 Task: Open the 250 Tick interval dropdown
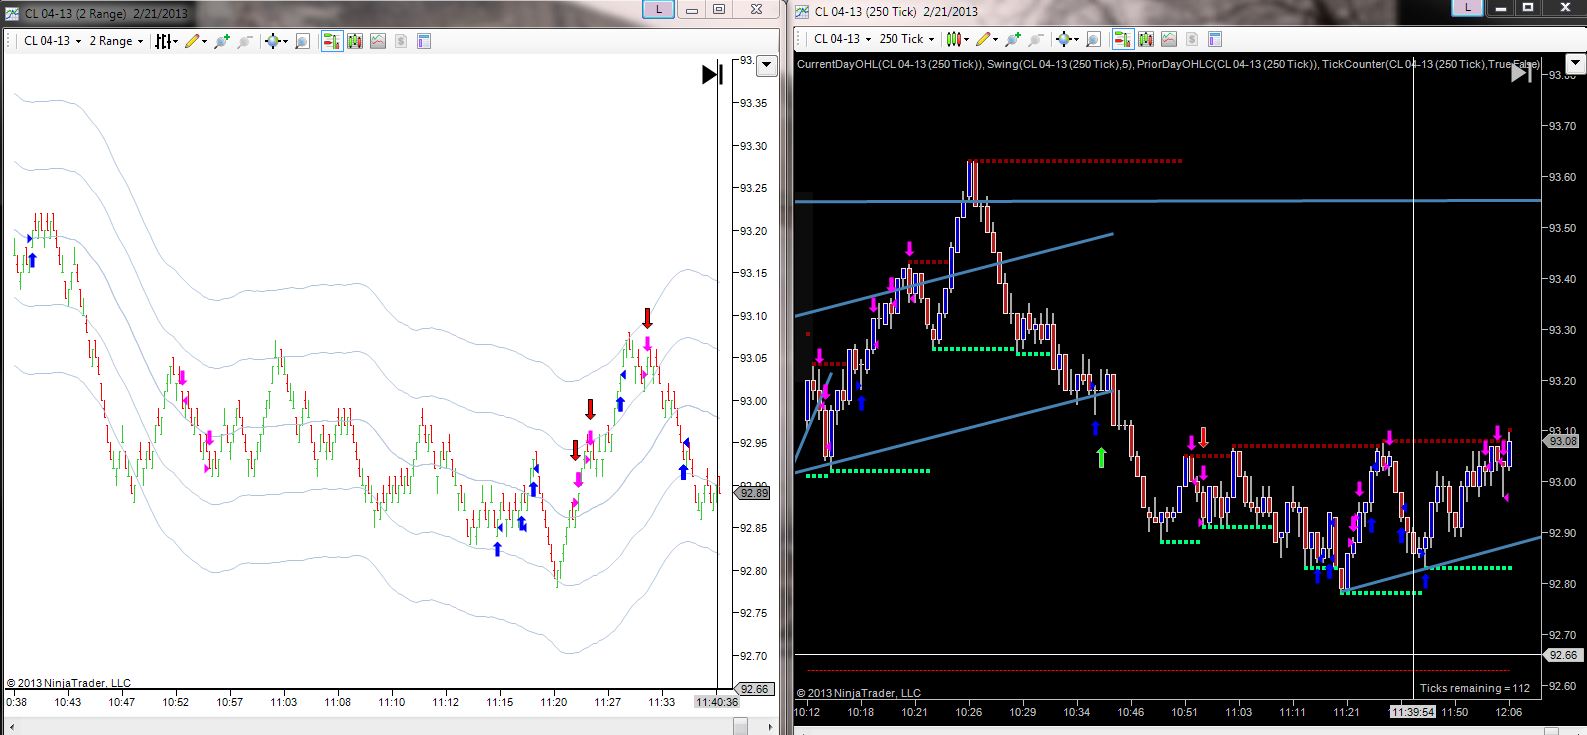click(x=907, y=39)
